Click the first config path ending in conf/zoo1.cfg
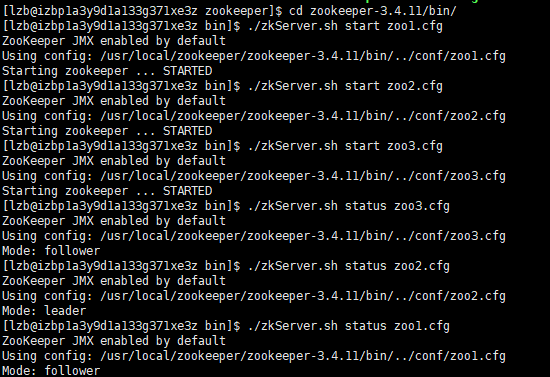 [x=303, y=56]
